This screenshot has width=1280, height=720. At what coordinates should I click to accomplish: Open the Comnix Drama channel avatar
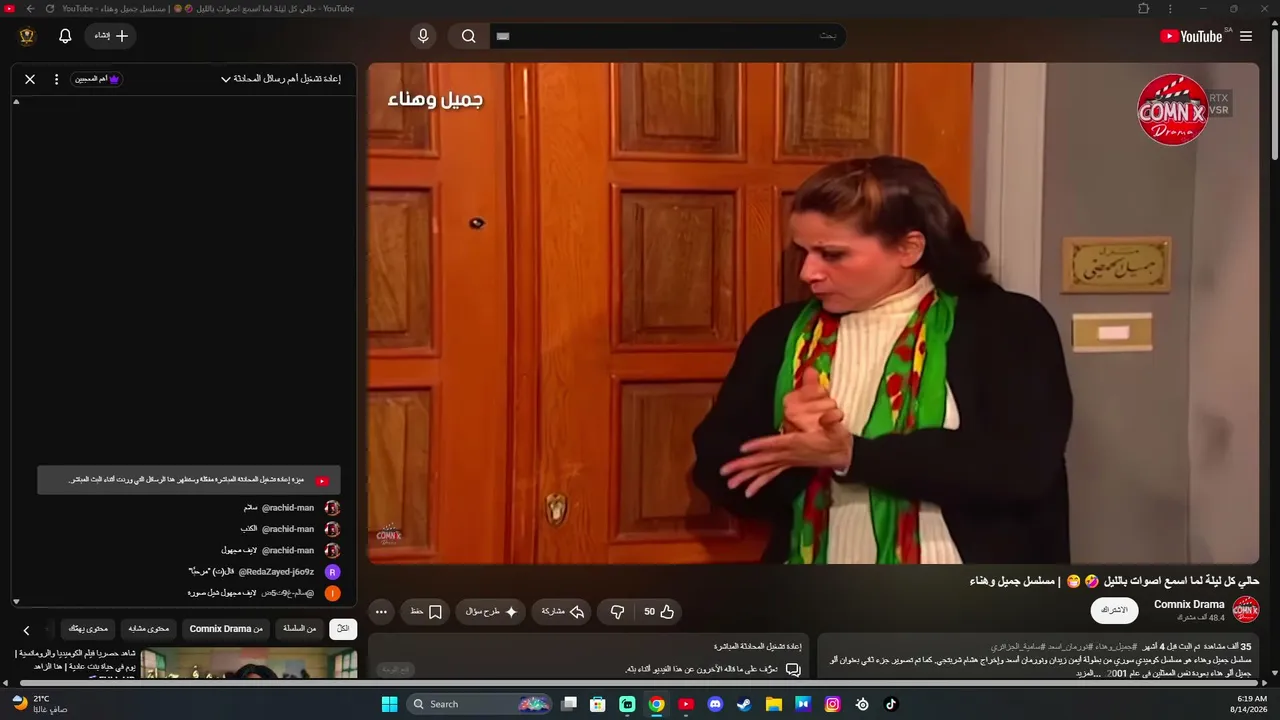coord(1245,609)
